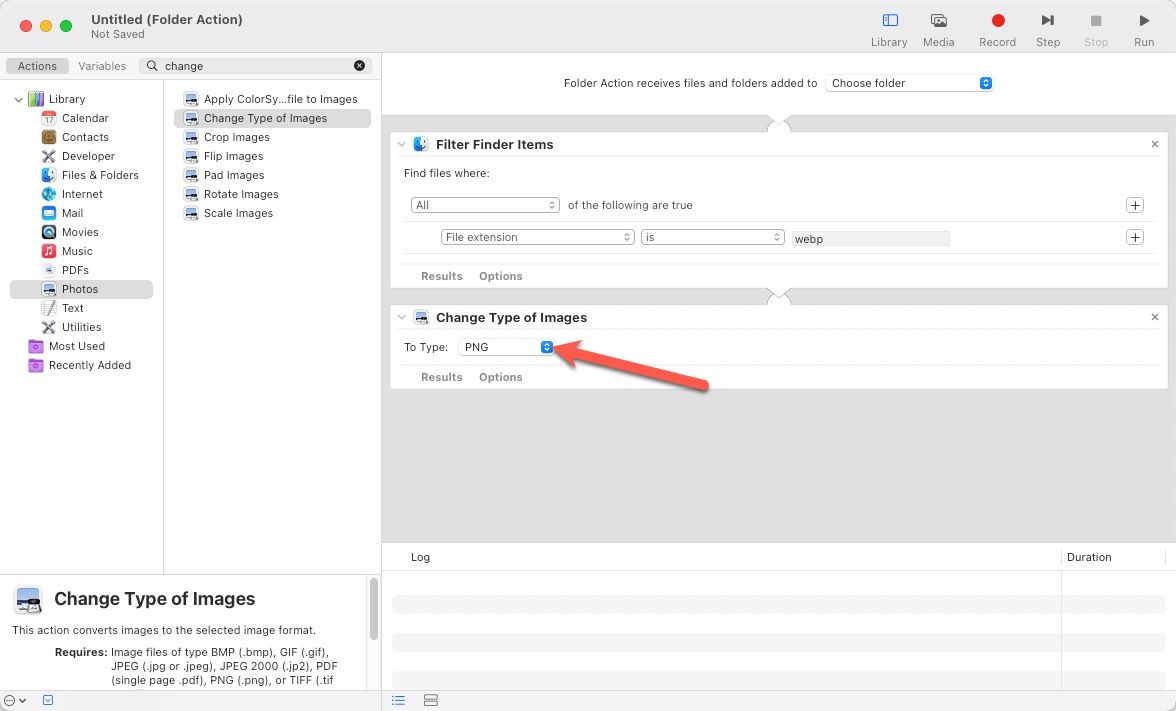This screenshot has height=711, width=1176.
Task: Click the webp extension text field
Action: point(871,238)
